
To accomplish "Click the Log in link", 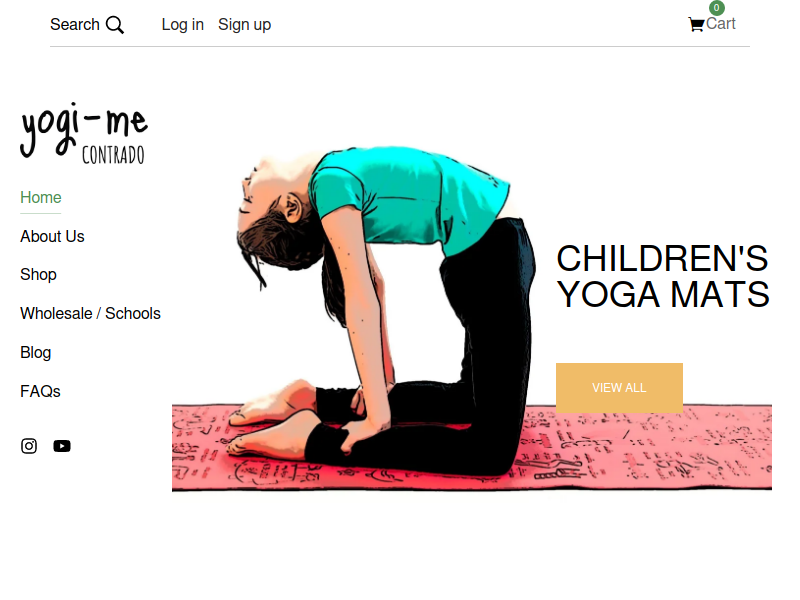I will coord(183,24).
